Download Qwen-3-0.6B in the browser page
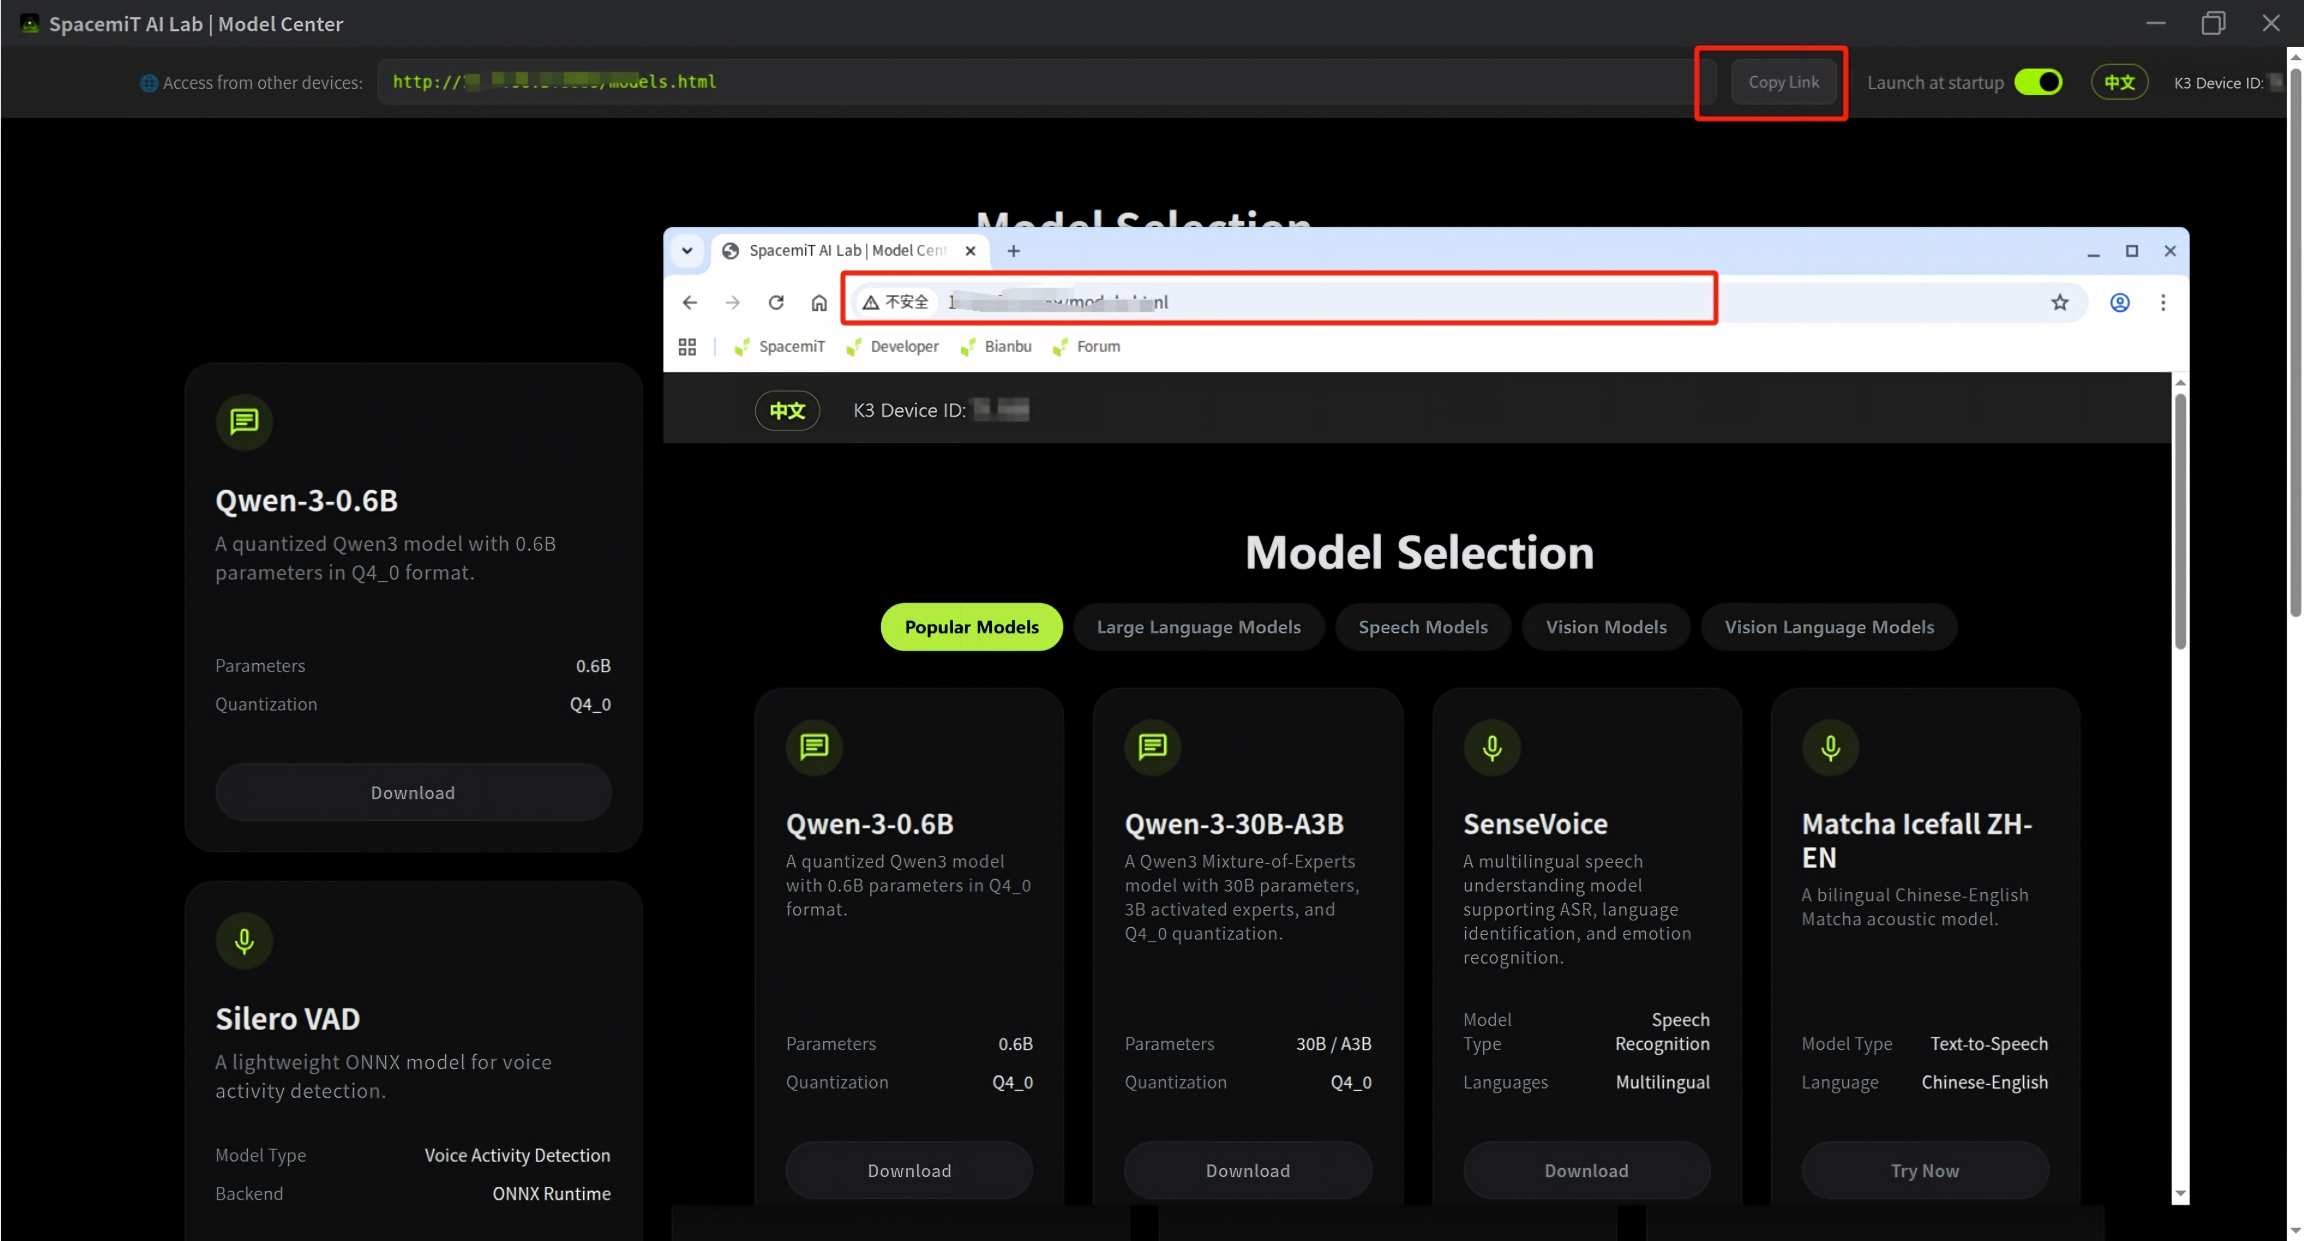Screen dimensions: 2304x1241 pyautogui.click(x=909, y=1171)
